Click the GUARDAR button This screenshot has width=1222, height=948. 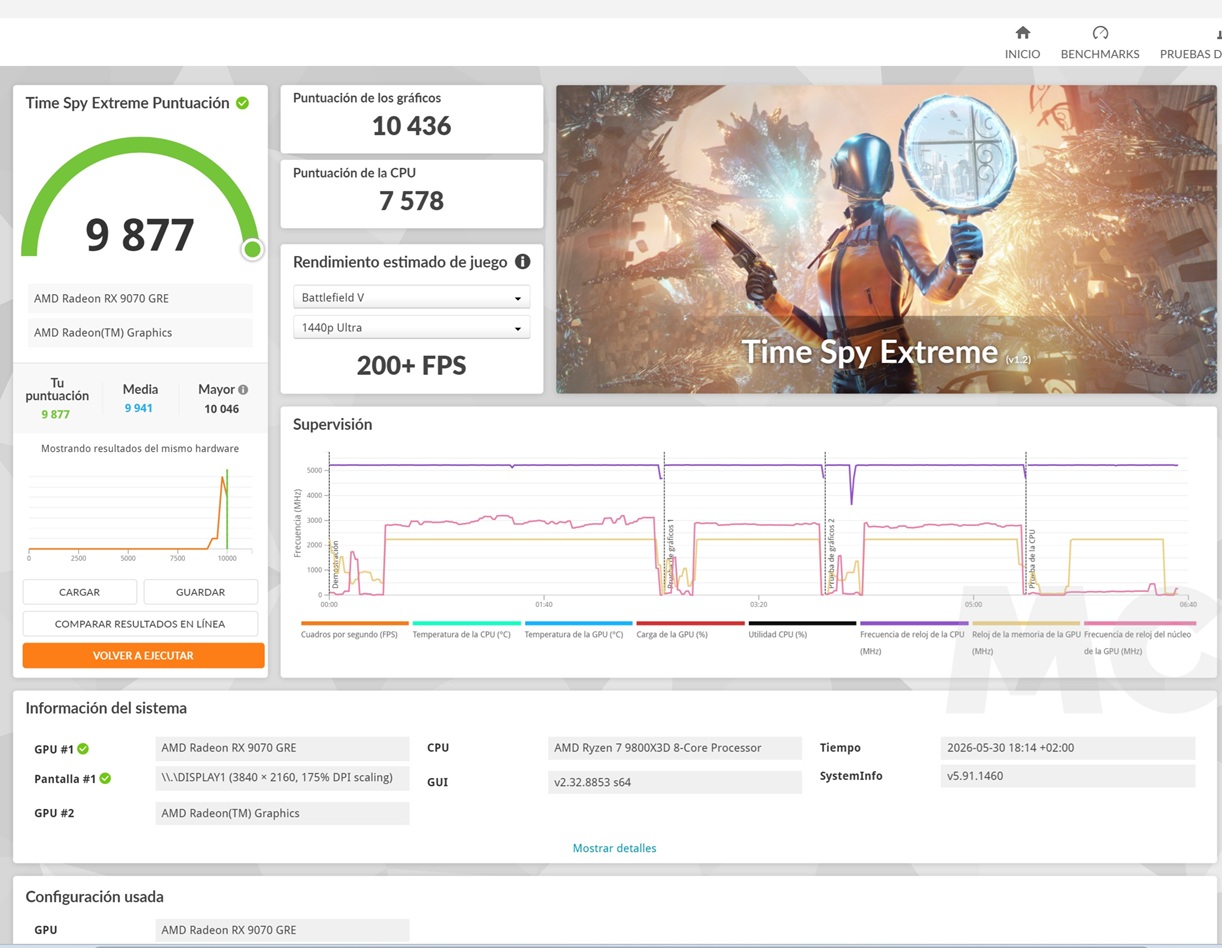coord(200,592)
